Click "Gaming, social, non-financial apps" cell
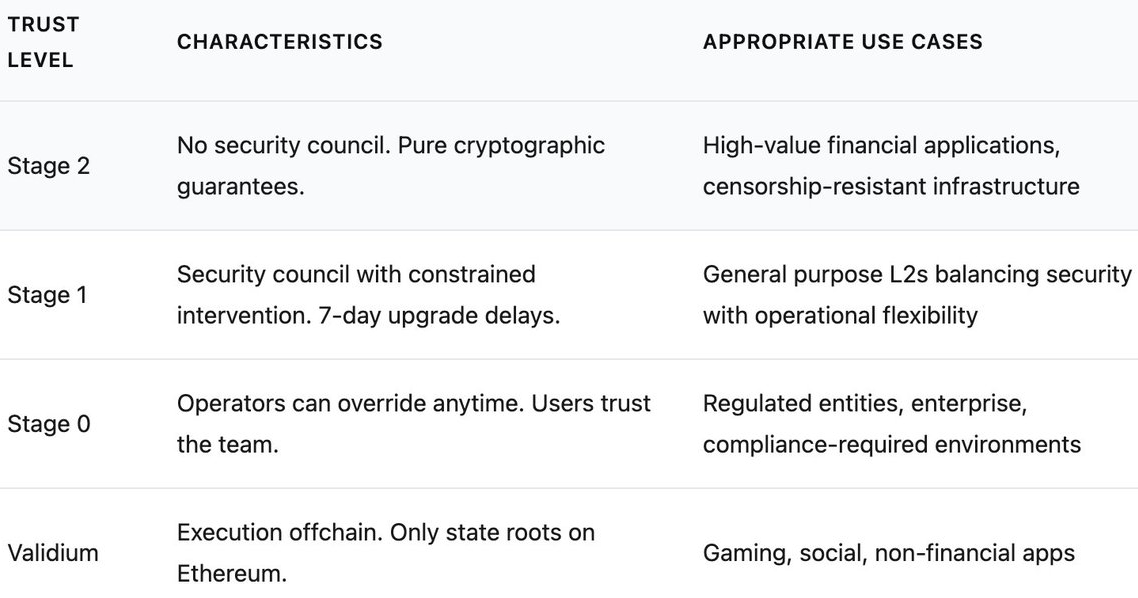 (888, 553)
